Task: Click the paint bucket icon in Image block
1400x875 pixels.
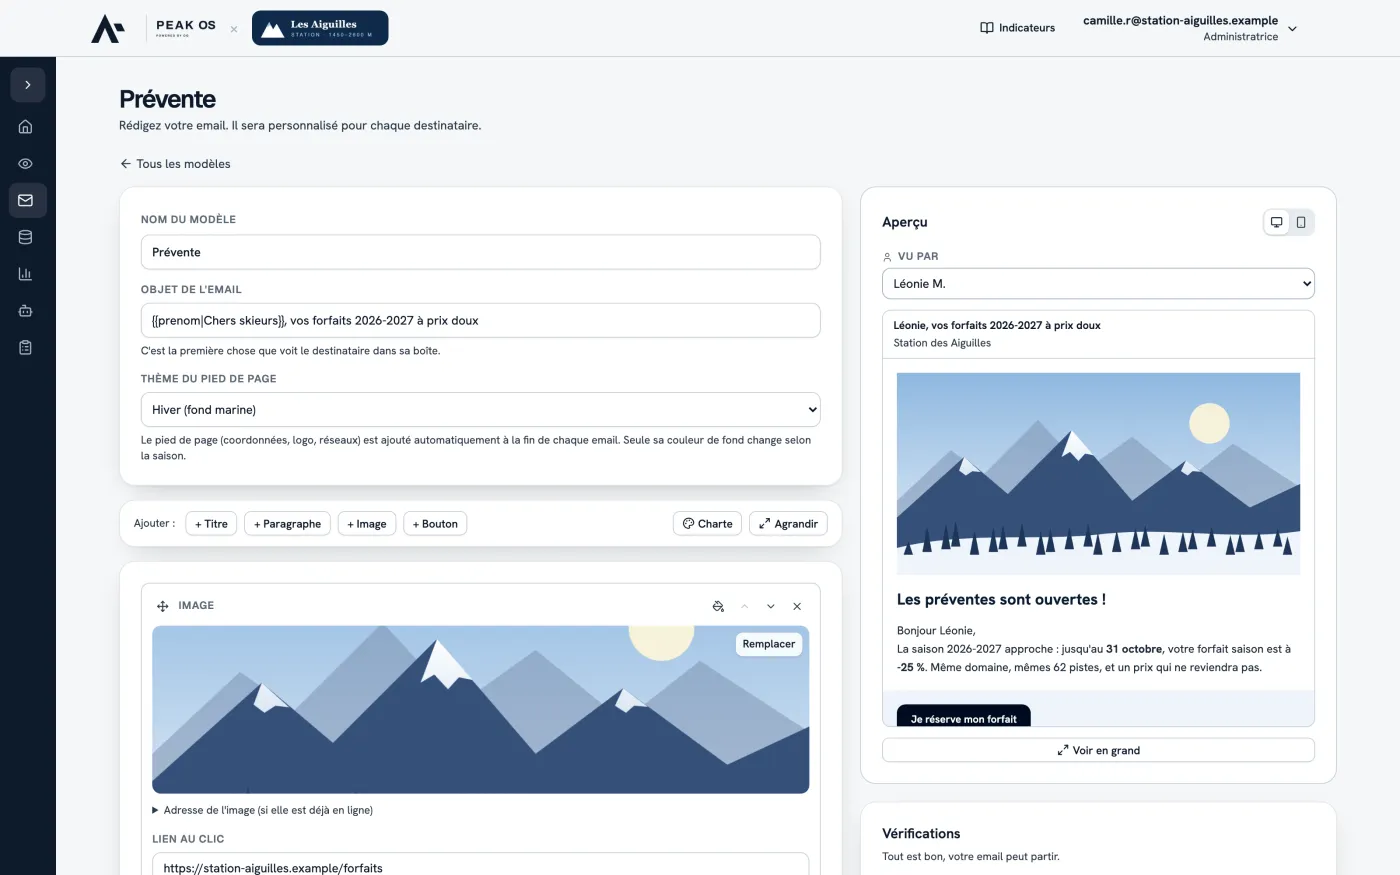Action: click(718, 606)
